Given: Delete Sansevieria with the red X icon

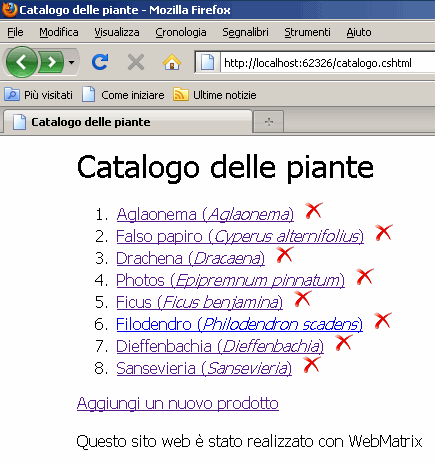Looking at the screenshot, I should [312, 365].
